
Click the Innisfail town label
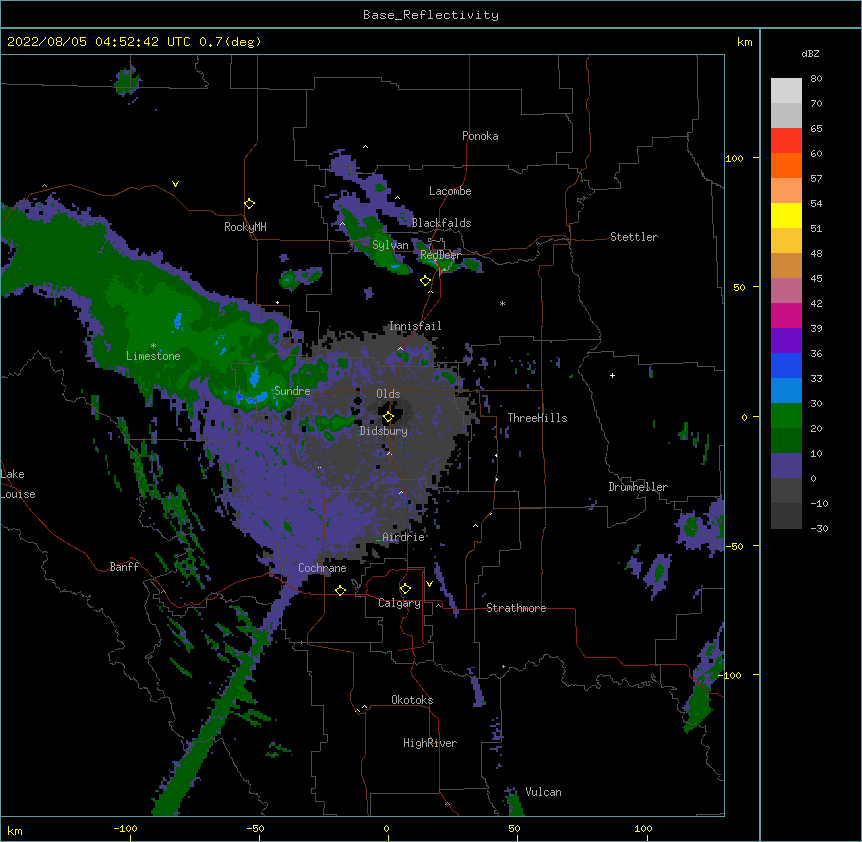pyautogui.click(x=415, y=326)
